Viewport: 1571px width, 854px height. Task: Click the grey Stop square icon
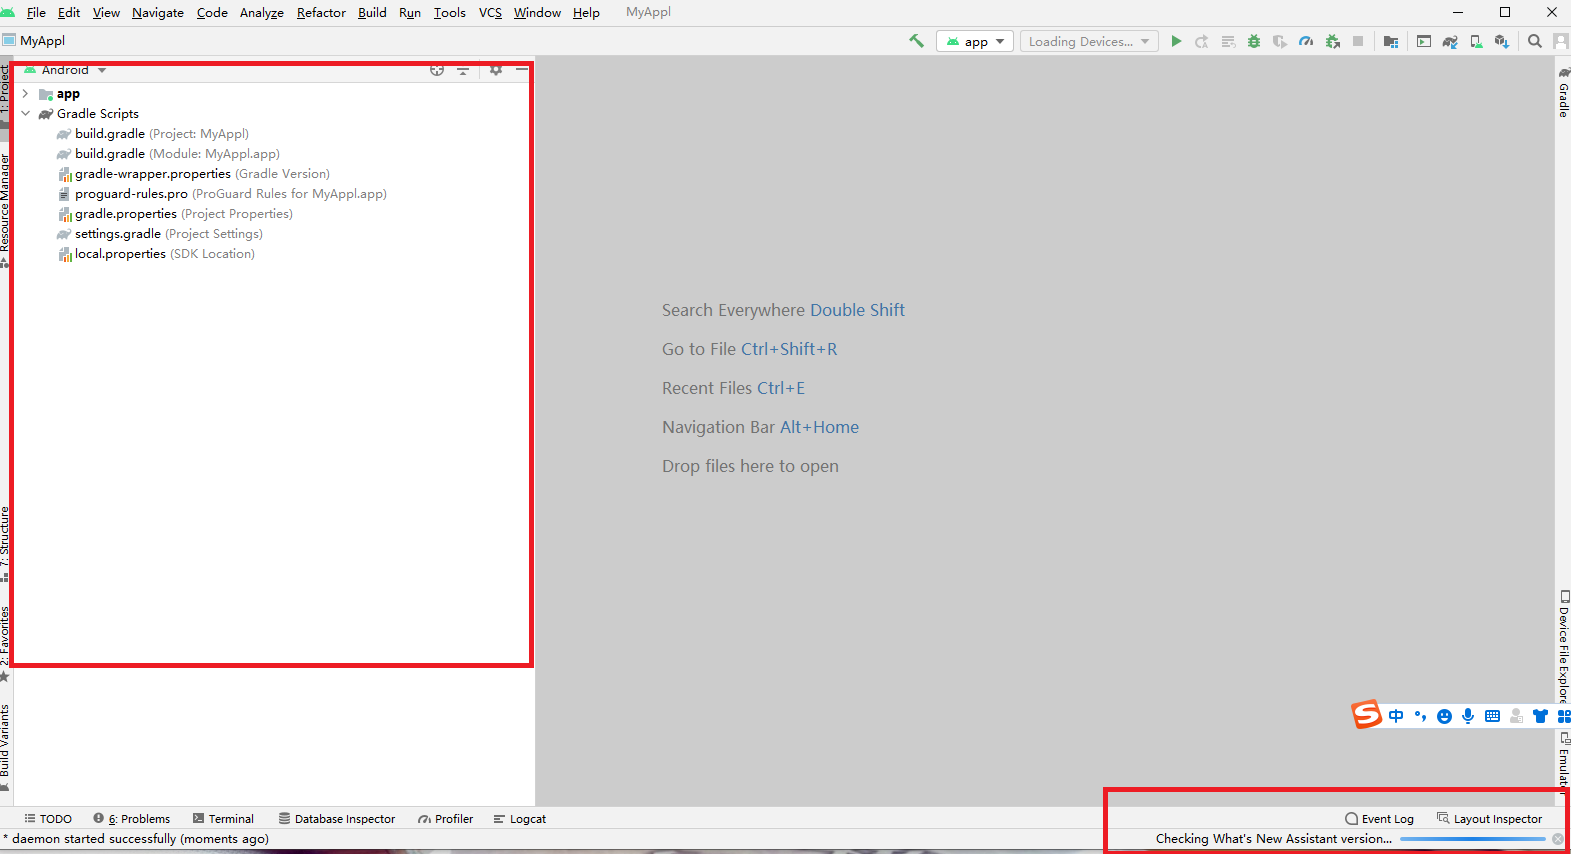pyautogui.click(x=1358, y=41)
